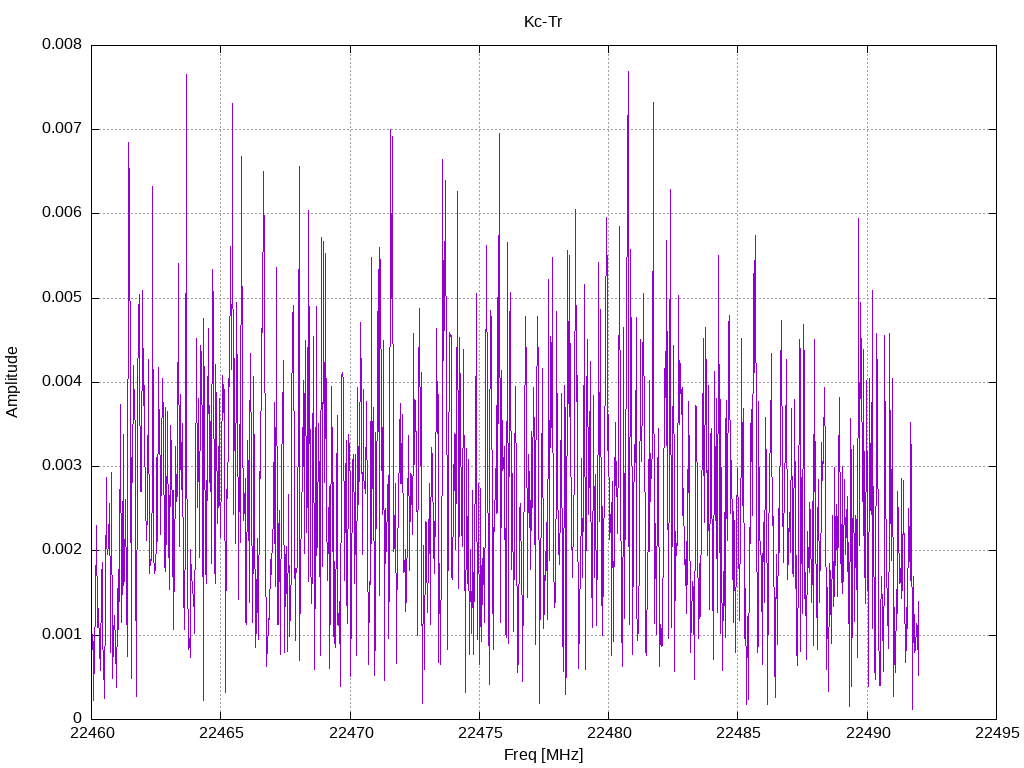Image resolution: width=1024 pixels, height=768 pixels.
Task: Select the 'Amplitude' y-axis label
Action: pyautogui.click(x=12, y=382)
